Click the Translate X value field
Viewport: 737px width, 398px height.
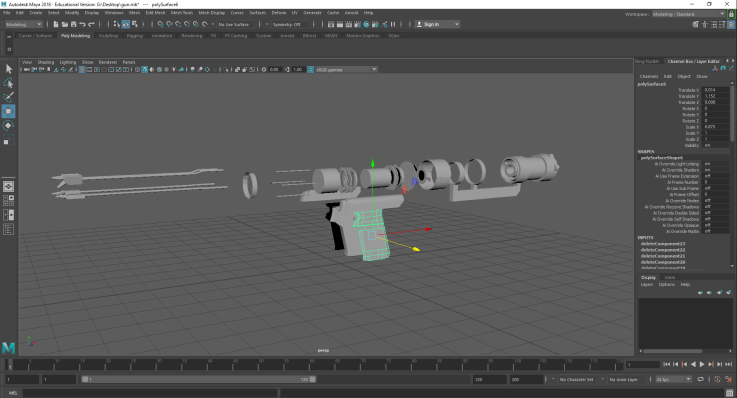pos(716,90)
